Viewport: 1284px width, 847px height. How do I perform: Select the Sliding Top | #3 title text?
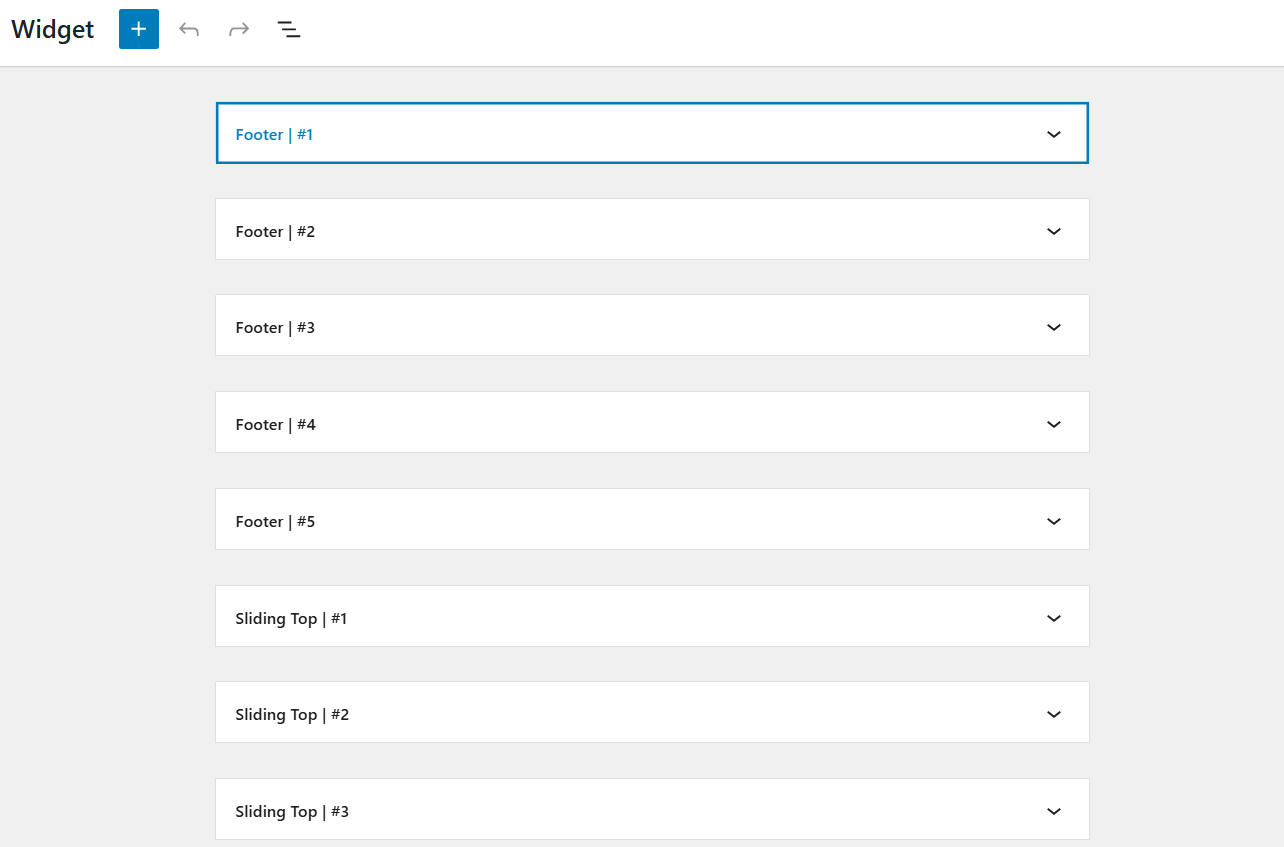pos(292,811)
